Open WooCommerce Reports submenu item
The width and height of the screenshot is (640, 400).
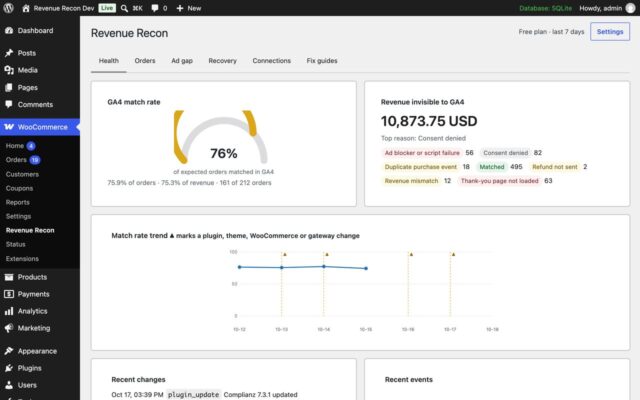pyautogui.click(x=18, y=202)
